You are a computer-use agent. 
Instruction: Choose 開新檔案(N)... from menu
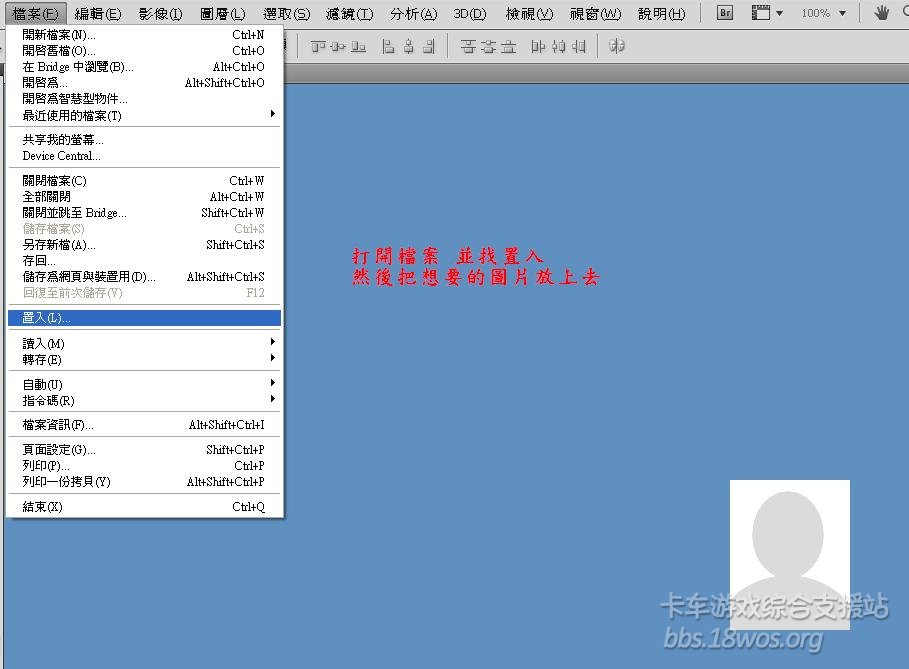pyautogui.click(x=144, y=35)
